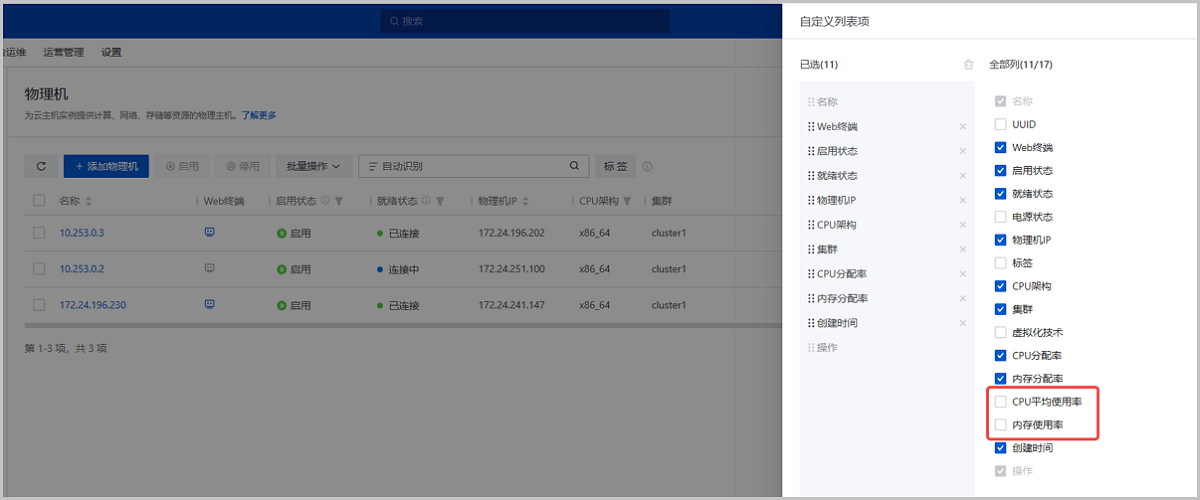This screenshot has height=500, width=1200.
Task: Check the CPU平均使用率 column checkbox
Action: point(1001,402)
